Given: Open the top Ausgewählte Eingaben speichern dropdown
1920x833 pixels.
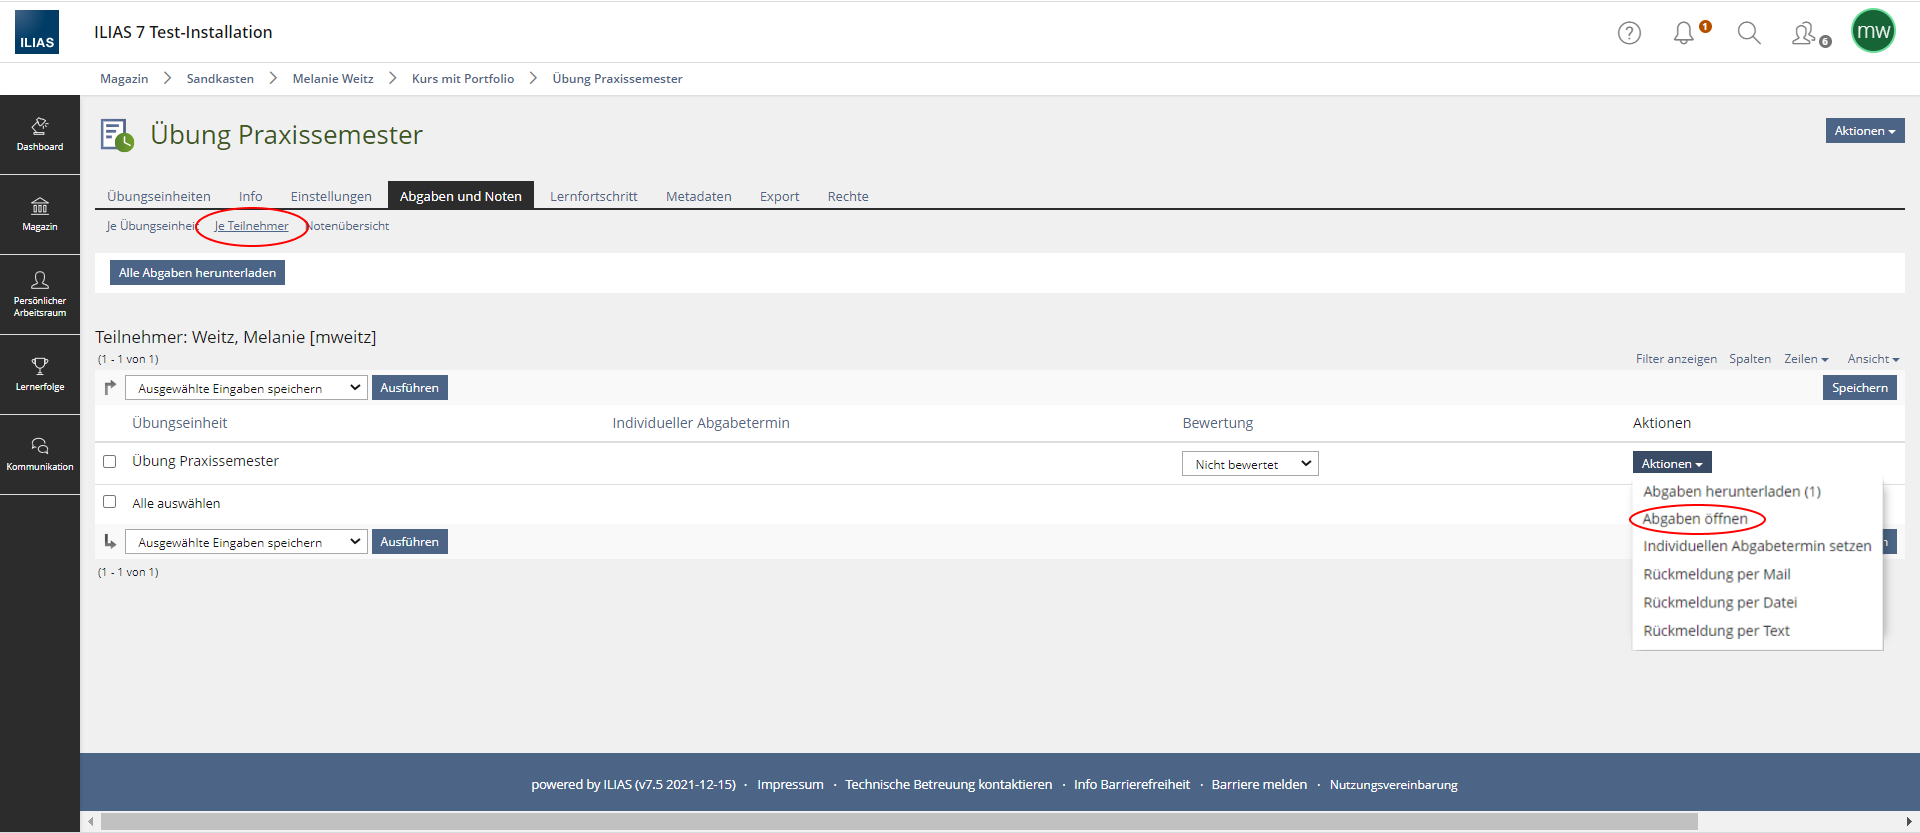Looking at the screenshot, I should [x=246, y=388].
